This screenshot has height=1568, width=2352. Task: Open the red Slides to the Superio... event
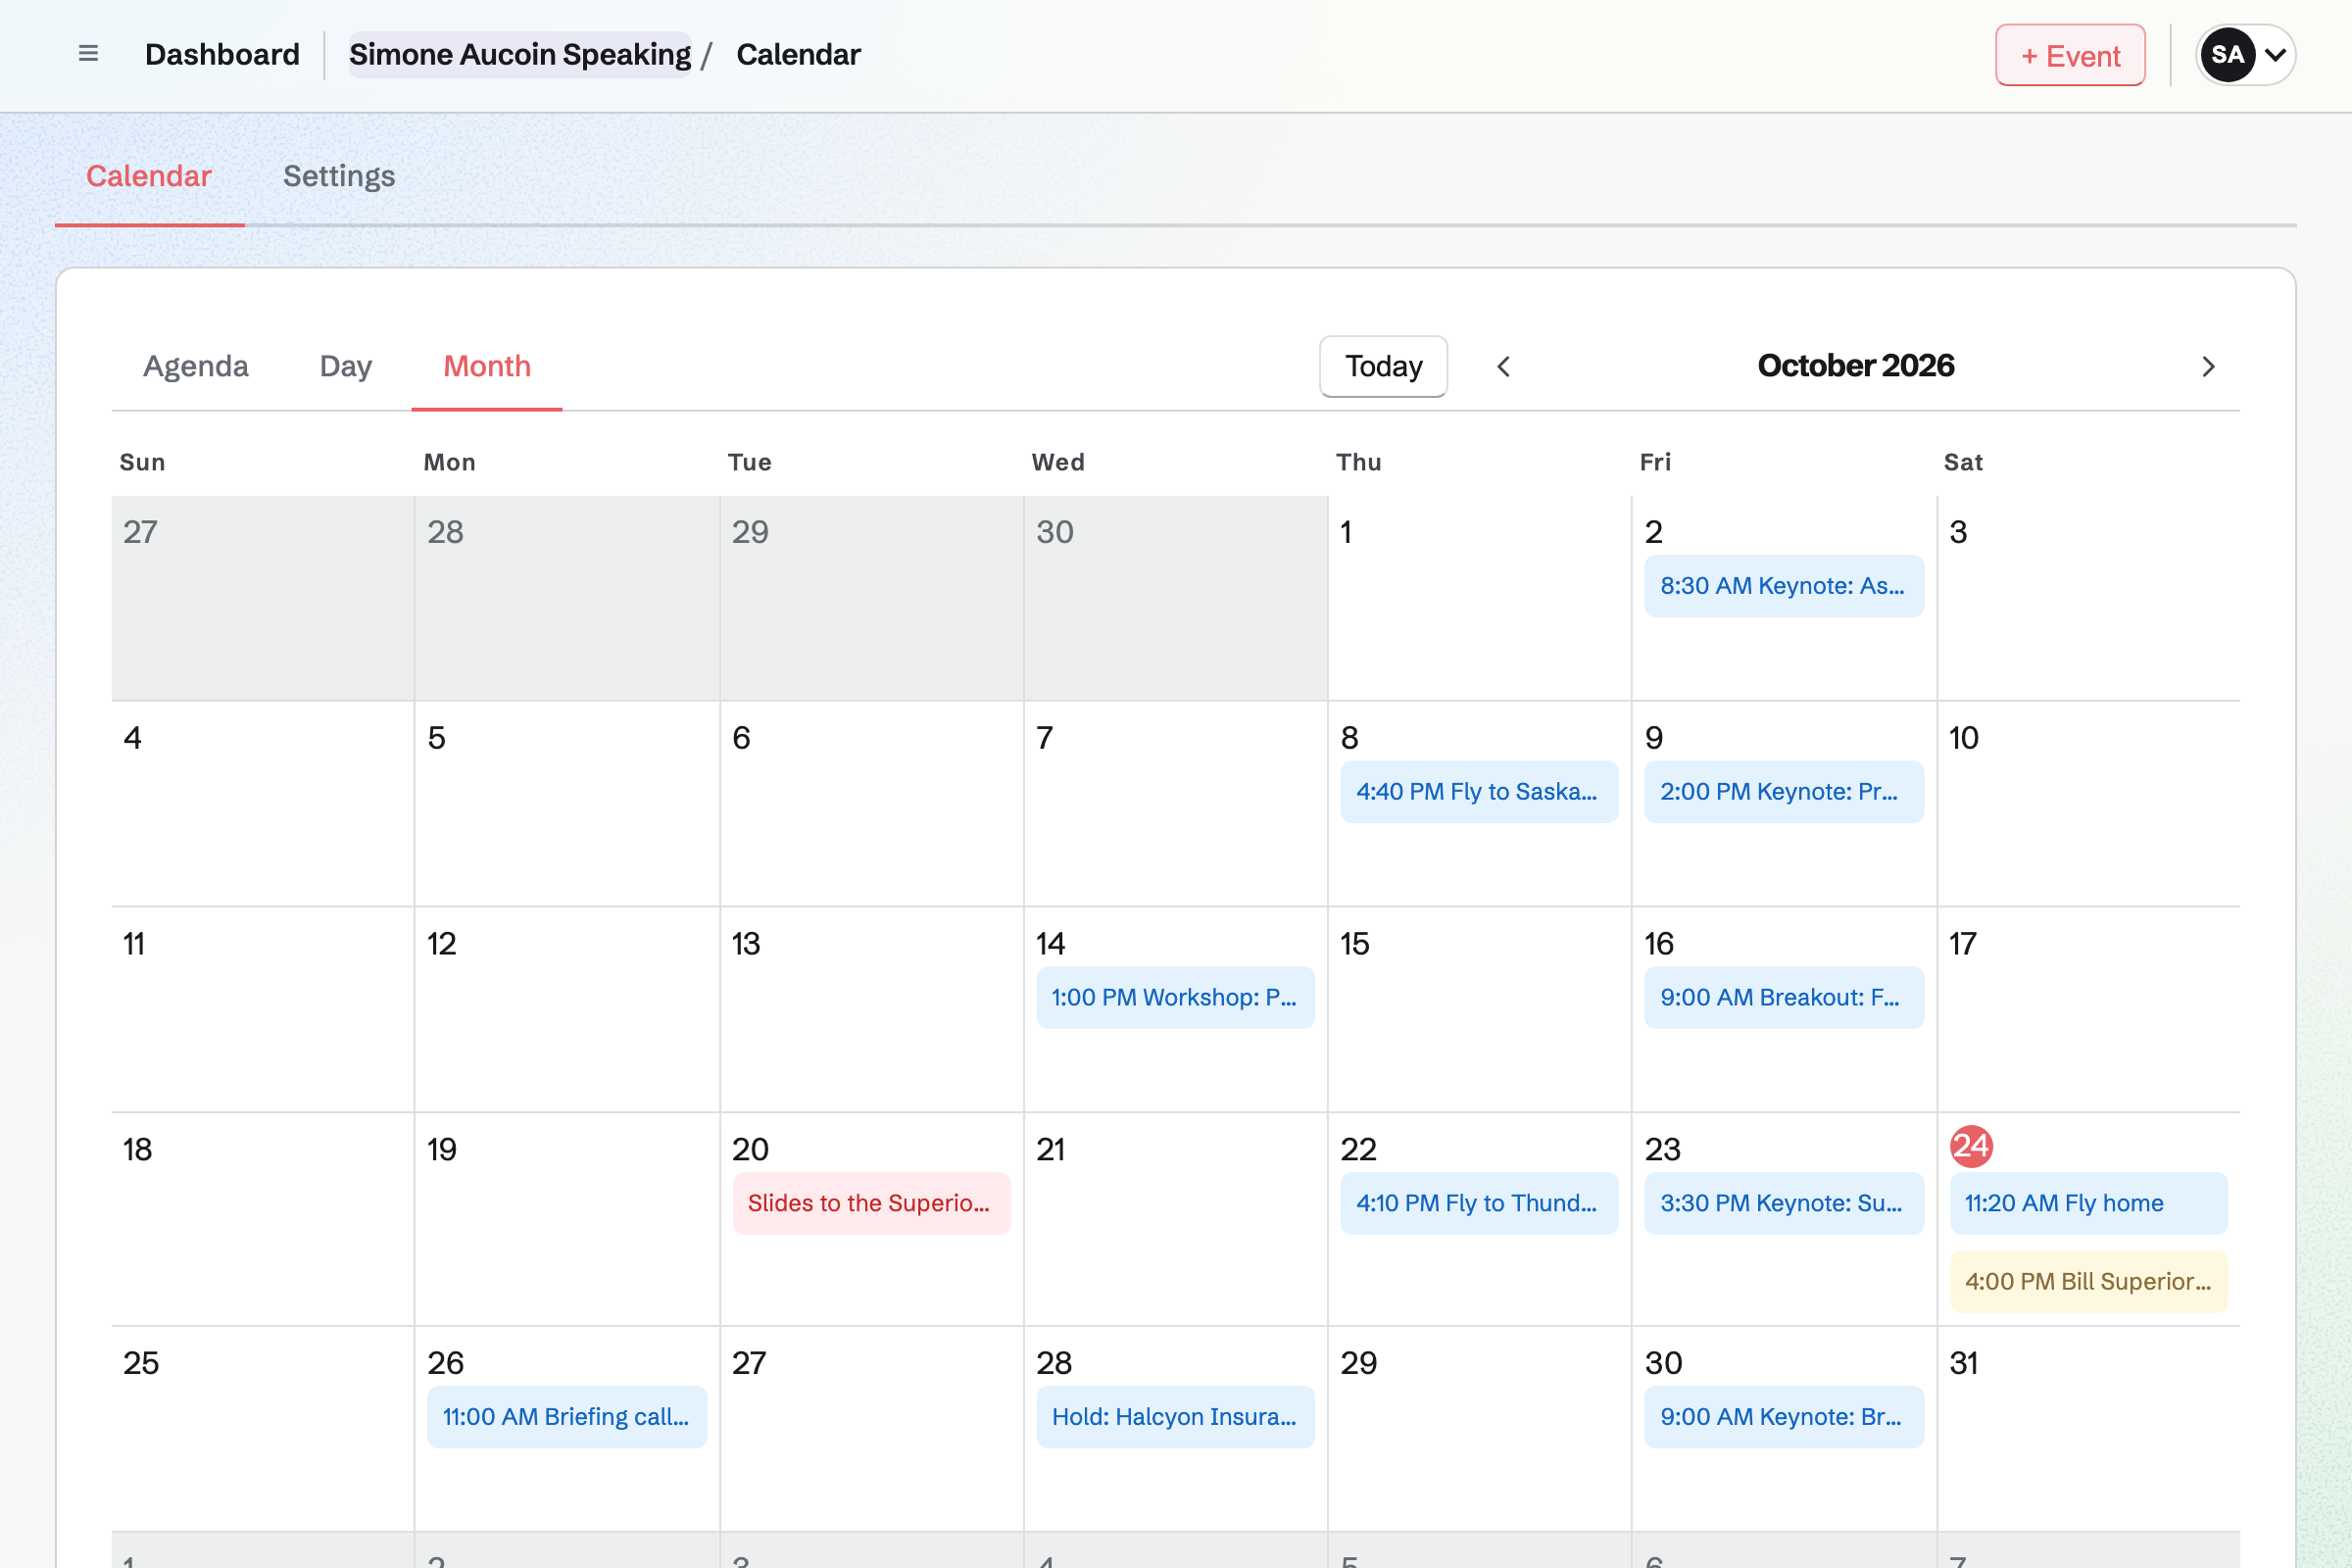(x=871, y=1203)
